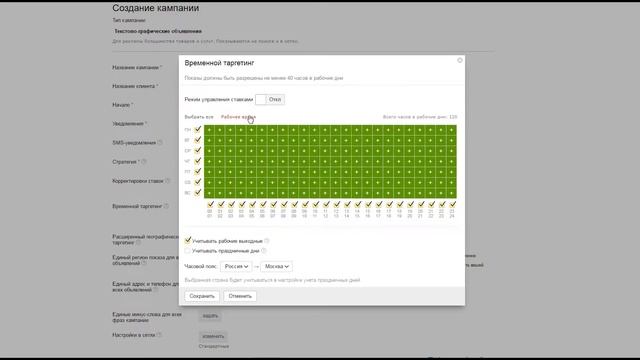This screenshot has height=360, width=640.
Task: Uncheck the ПН (Monday) row checkbox
Action: pos(198,129)
